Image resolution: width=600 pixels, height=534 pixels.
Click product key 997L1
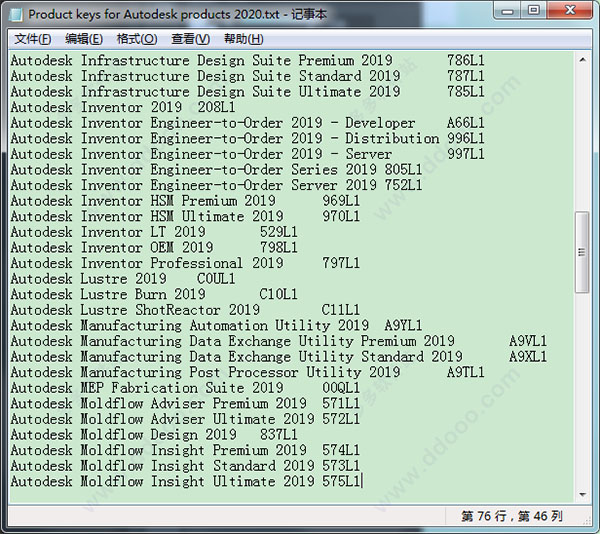tap(466, 154)
